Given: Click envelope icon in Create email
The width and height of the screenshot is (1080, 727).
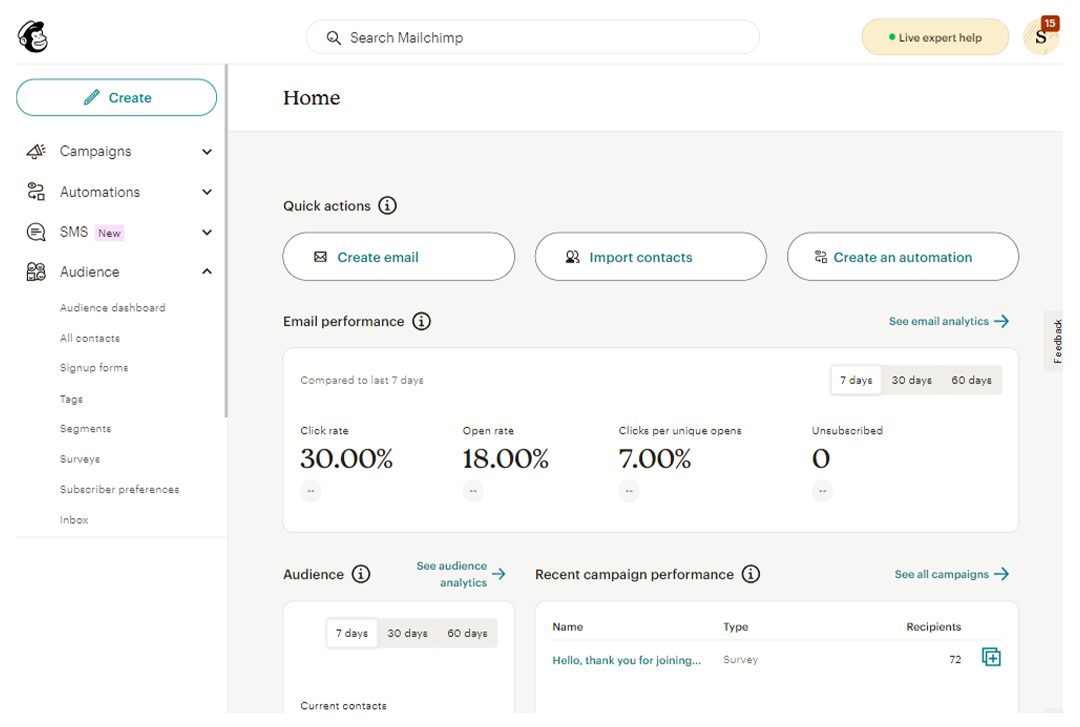Looking at the screenshot, I should [320, 257].
